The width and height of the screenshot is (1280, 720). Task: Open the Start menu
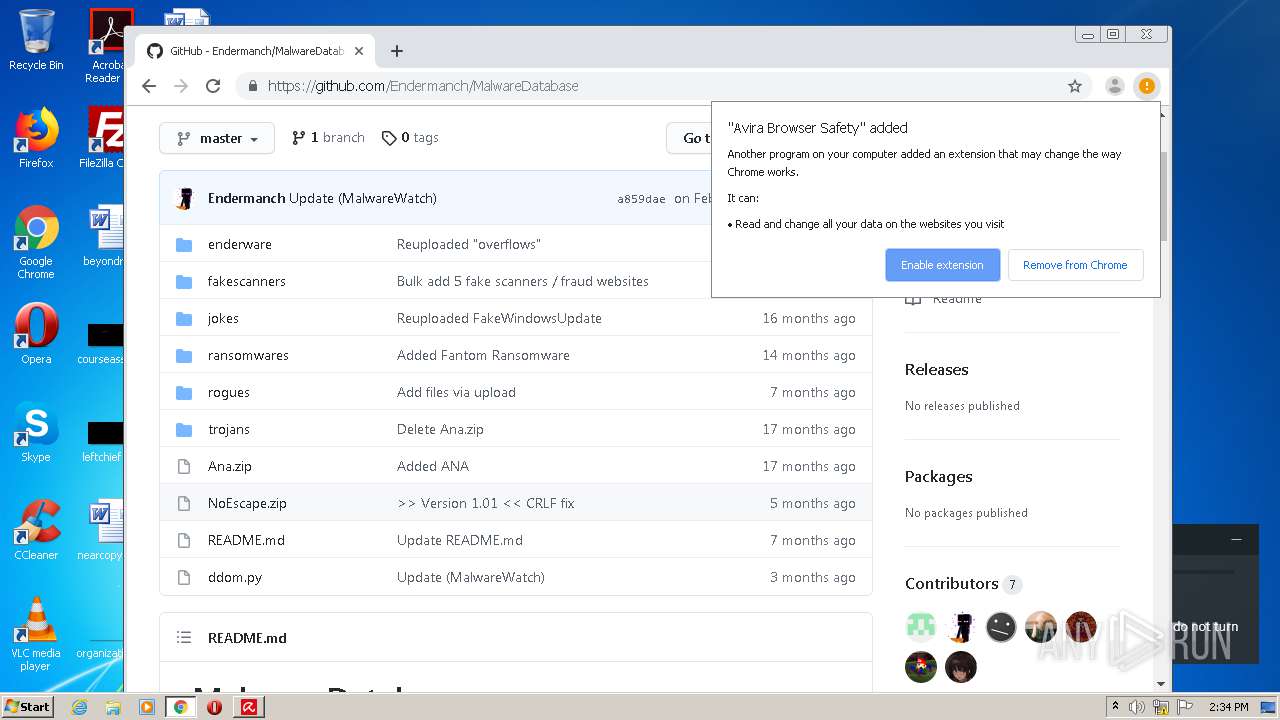pyautogui.click(x=27, y=707)
